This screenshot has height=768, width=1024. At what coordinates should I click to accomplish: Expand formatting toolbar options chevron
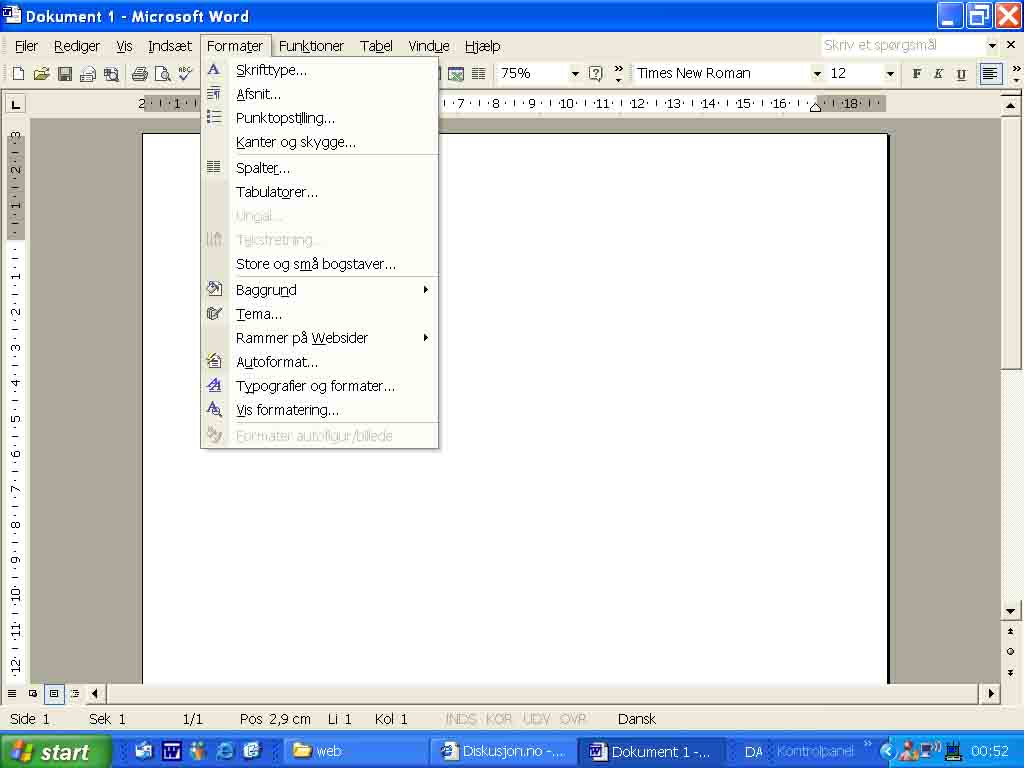[x=1016, y=74]
